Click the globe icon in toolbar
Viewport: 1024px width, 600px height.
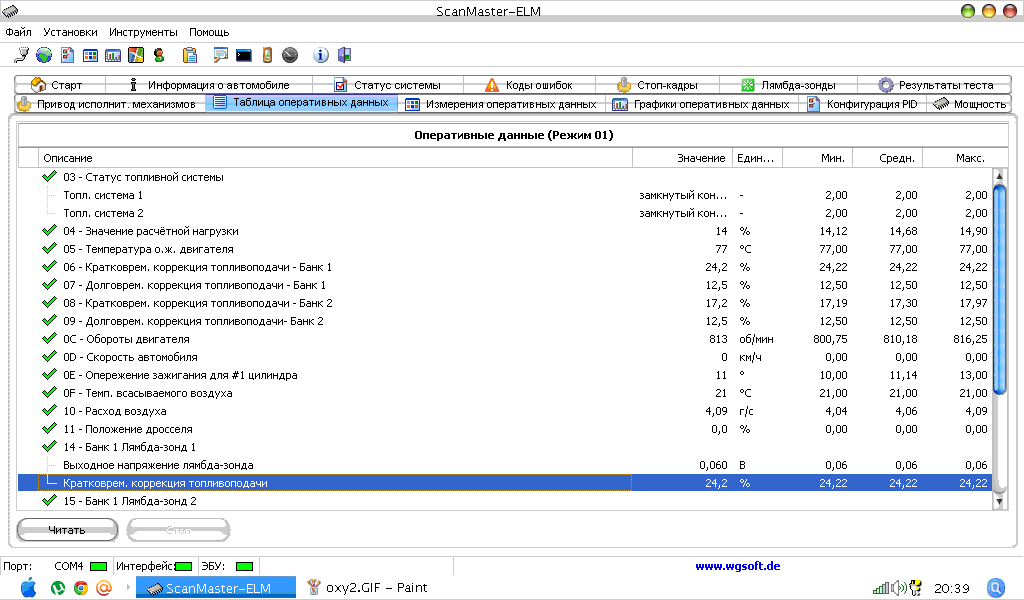pyautogui.click(x=43, y=55)
